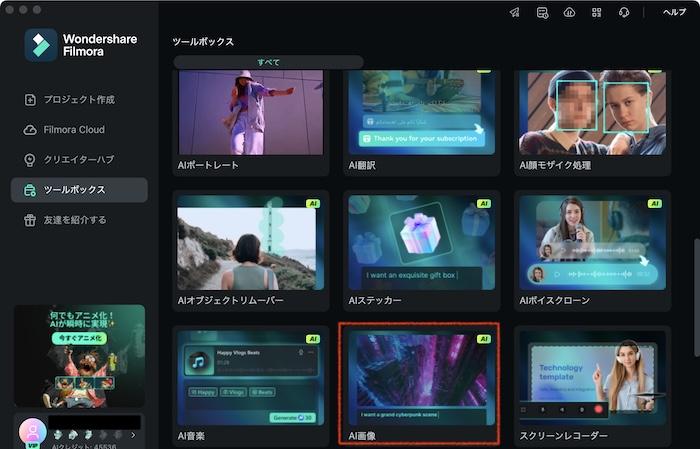Open クリエイターハブ section
The width and height of the screenshot is (700, 449).
(79, 160)
